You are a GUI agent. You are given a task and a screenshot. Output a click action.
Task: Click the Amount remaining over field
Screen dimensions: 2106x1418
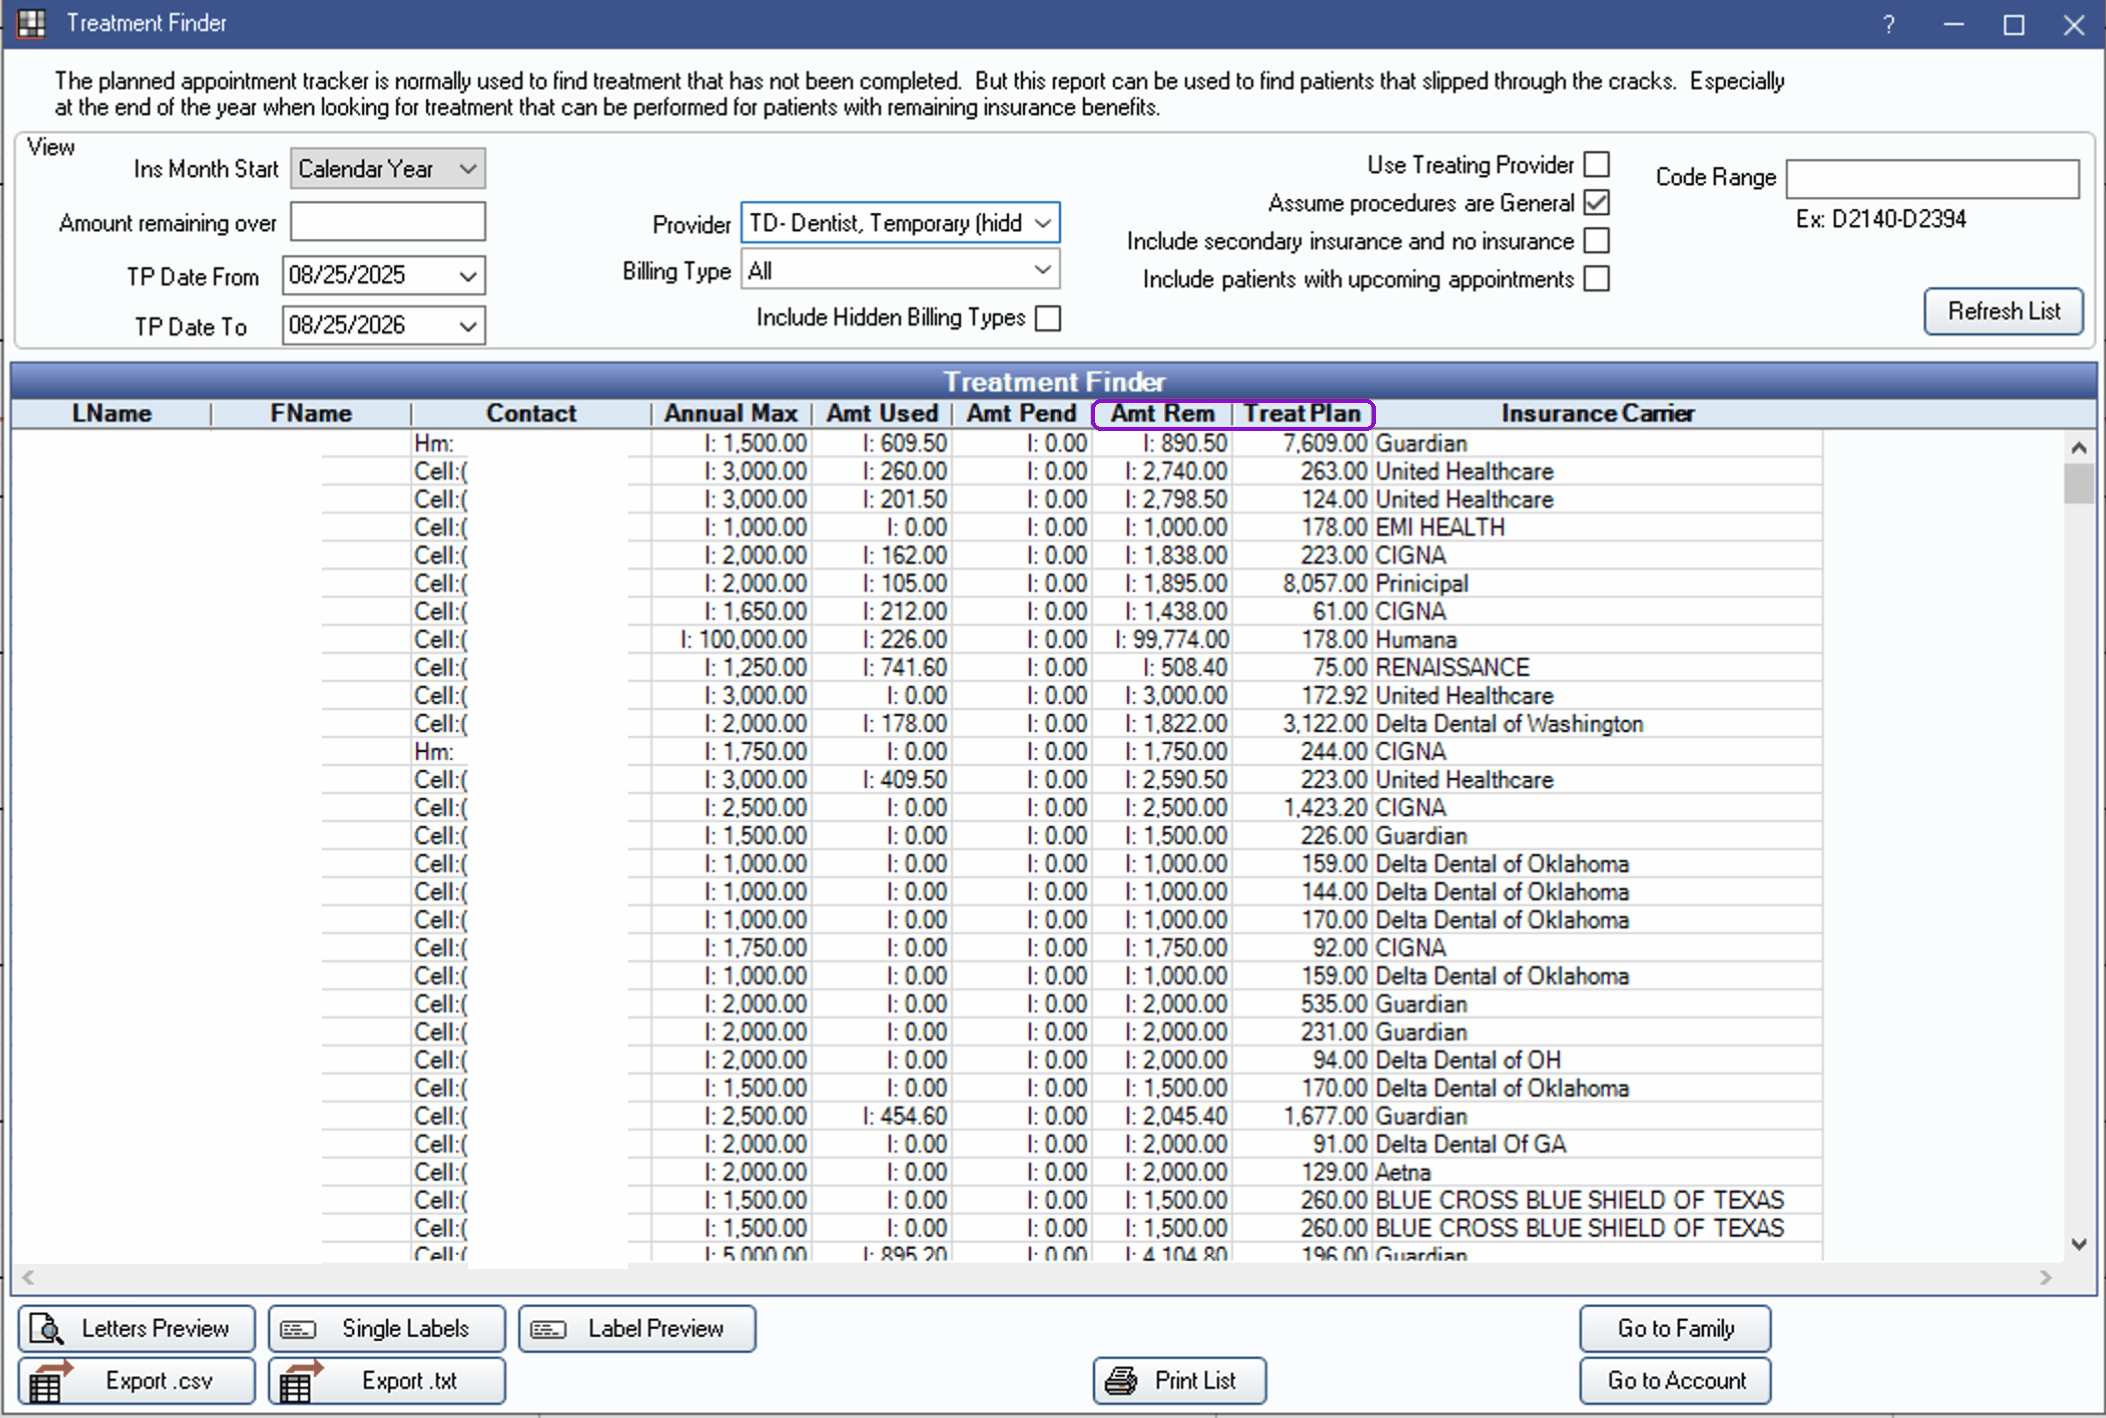pos(388,222)
